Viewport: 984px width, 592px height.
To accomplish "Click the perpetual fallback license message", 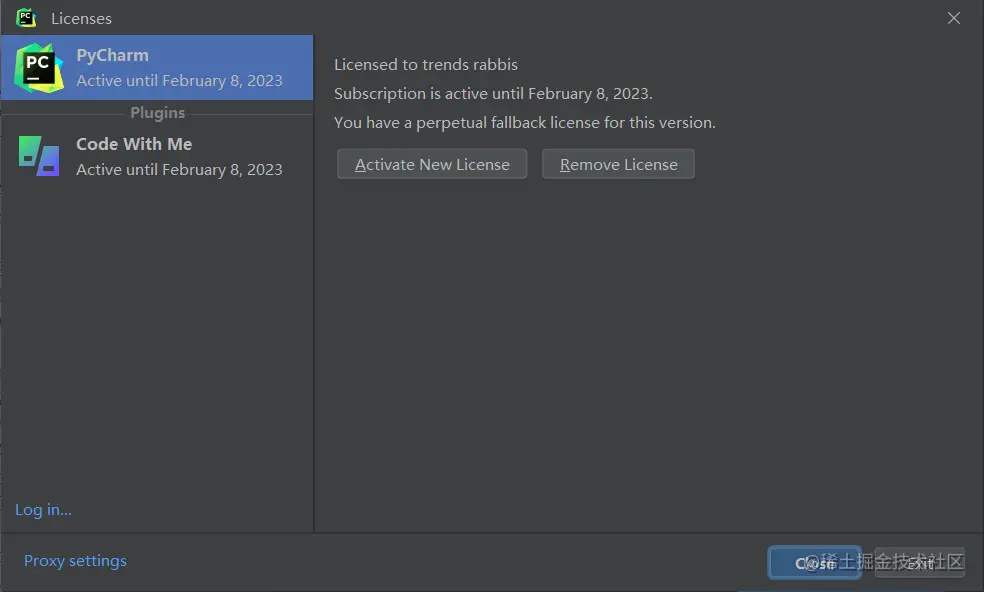I will click(x=525, y=122).
